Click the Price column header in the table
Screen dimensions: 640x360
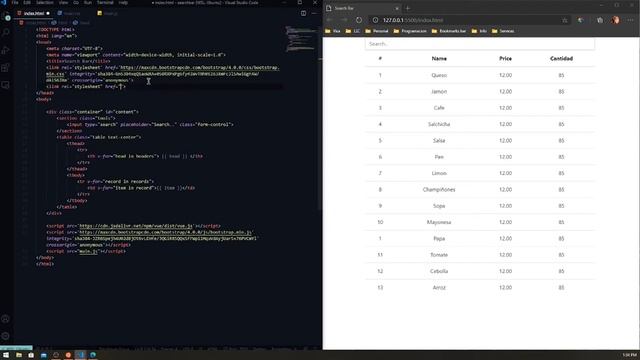pyautogui.click(x=505, y=59)
